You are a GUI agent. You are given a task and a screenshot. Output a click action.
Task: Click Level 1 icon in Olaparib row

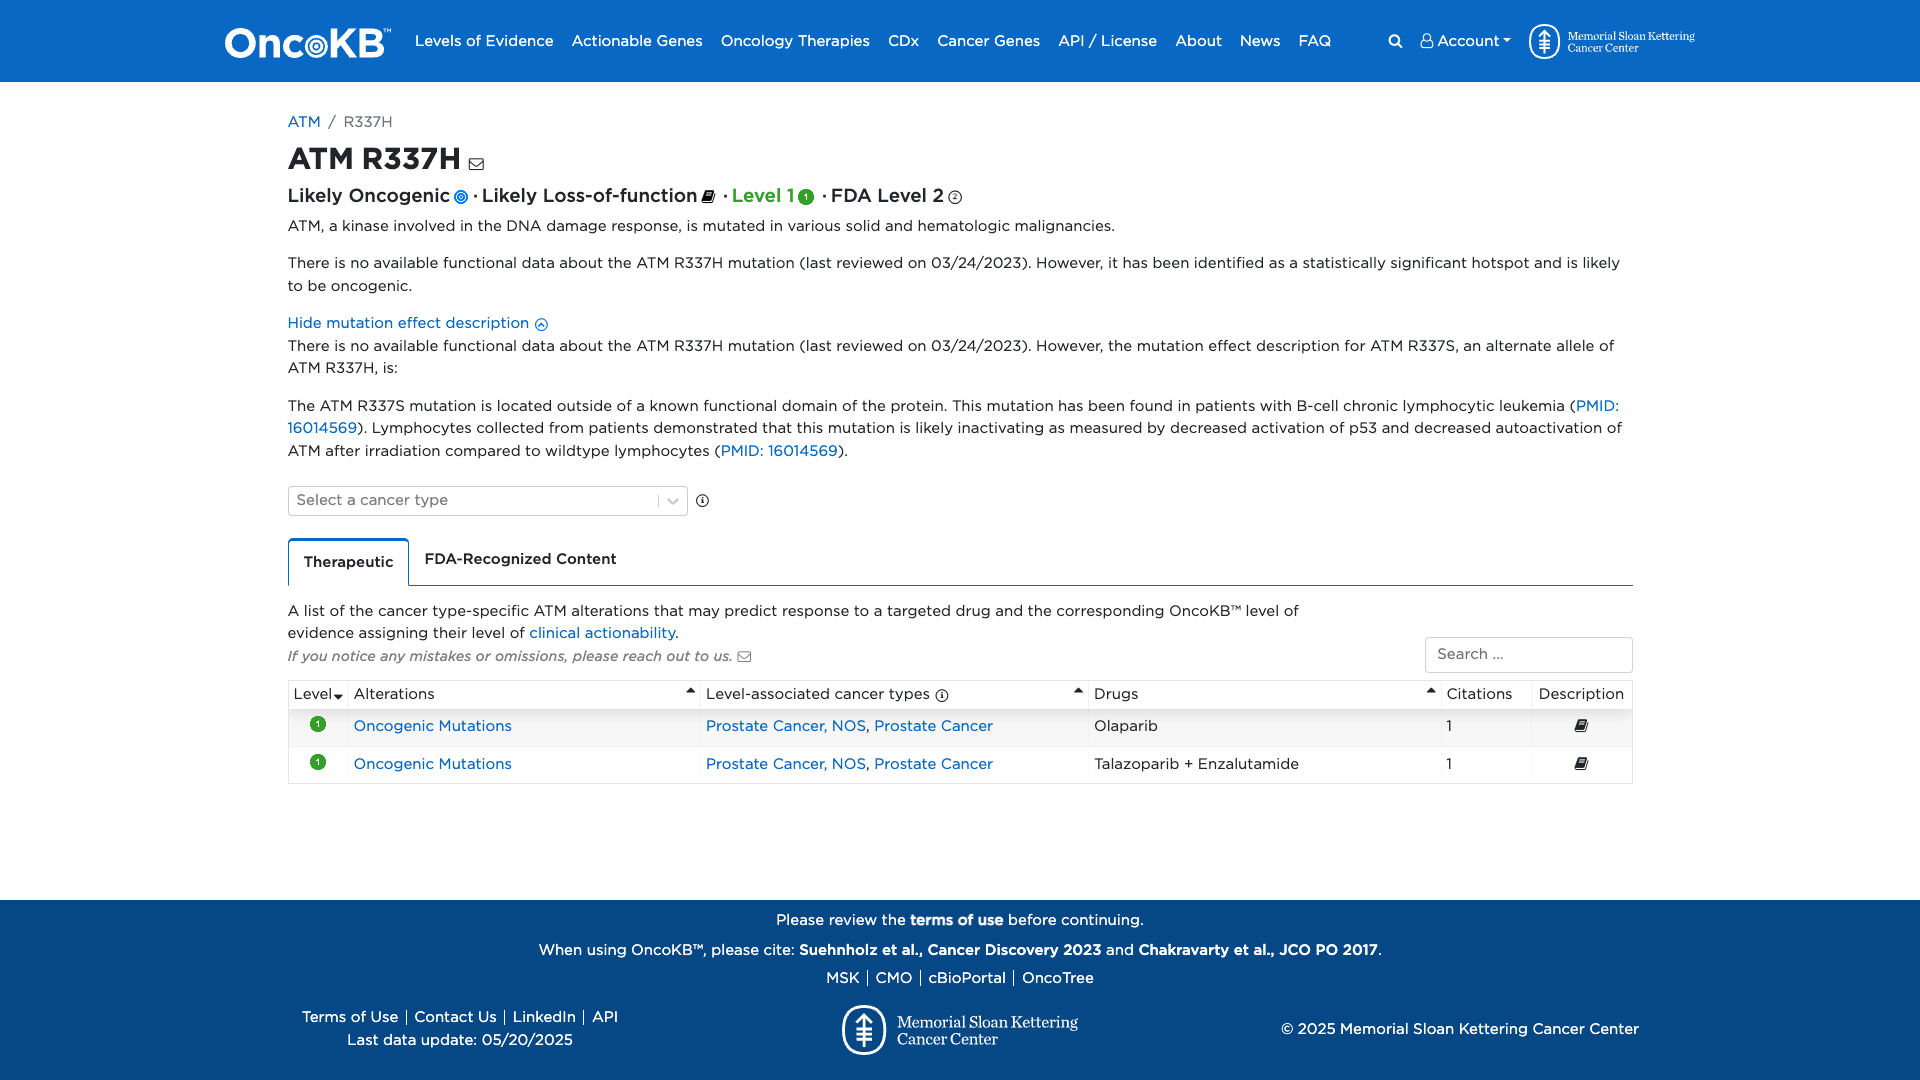click(x=318, y=724)
